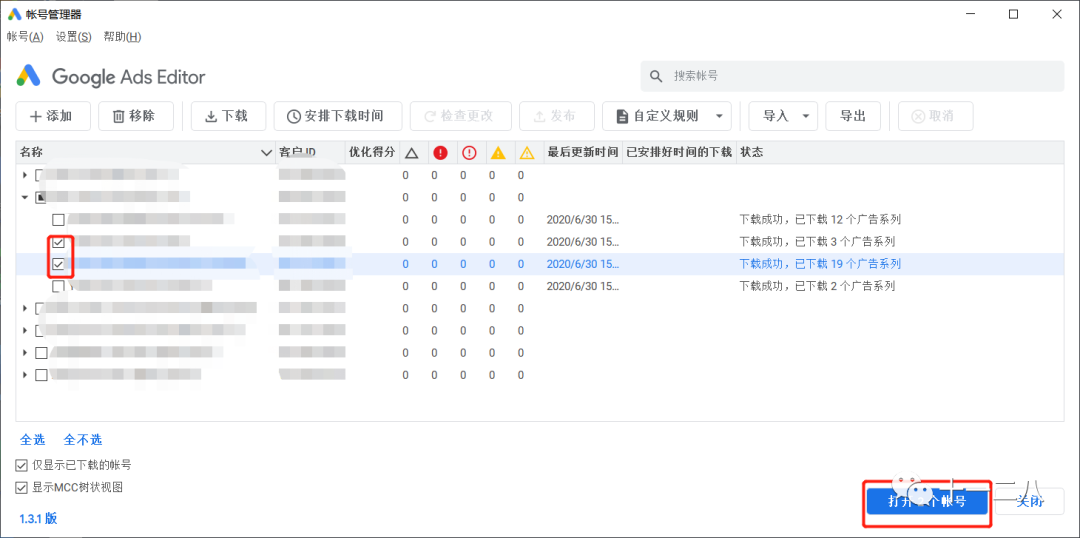
Task: Click the magnifier icon in the search box
Action: tap(656, 76)
